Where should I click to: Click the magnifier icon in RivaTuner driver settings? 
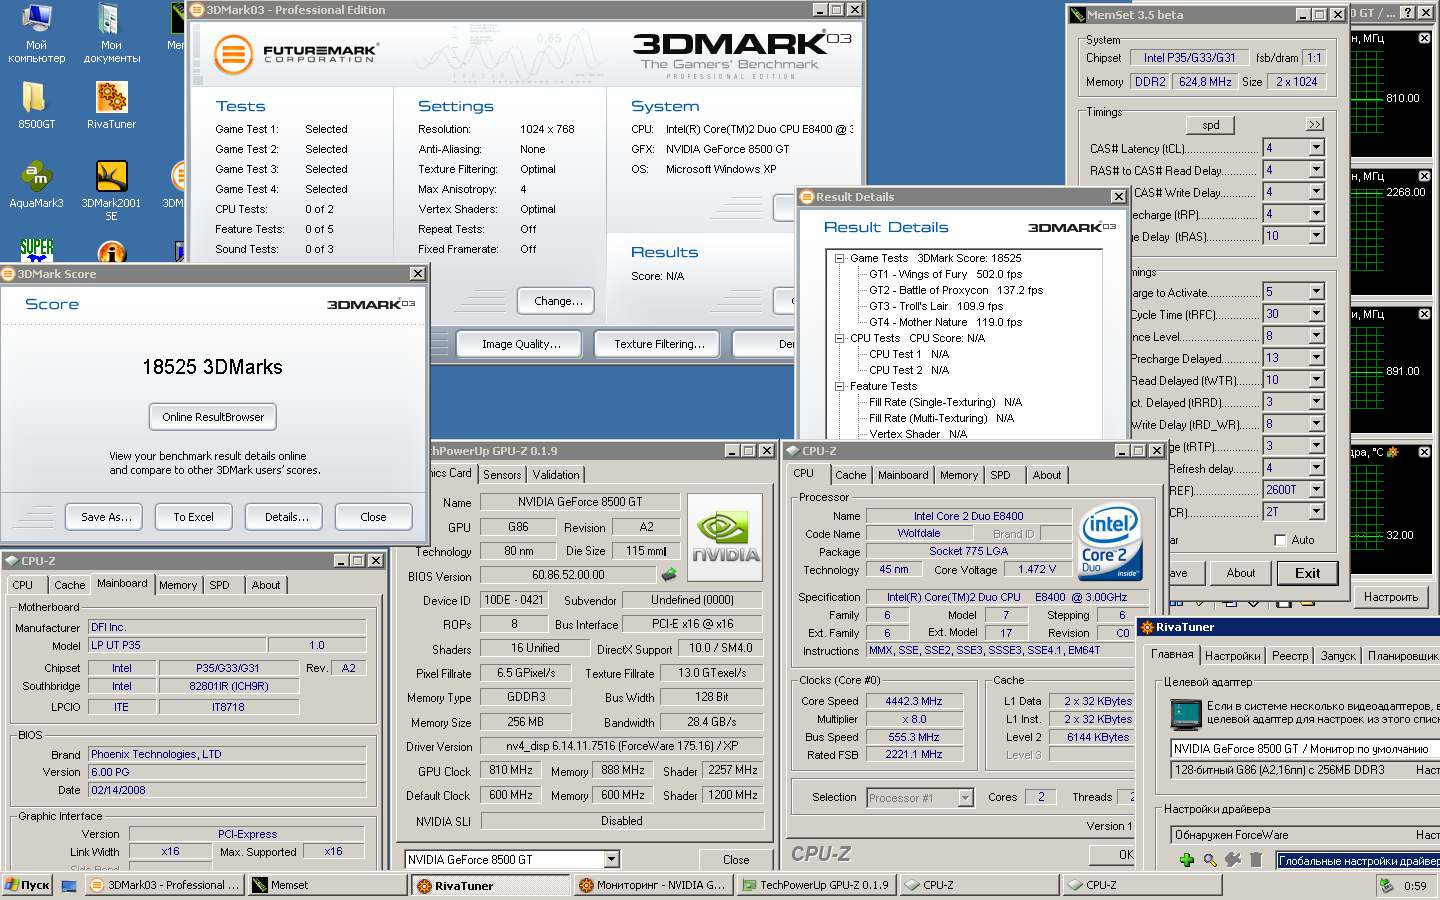pos(1210,860)
